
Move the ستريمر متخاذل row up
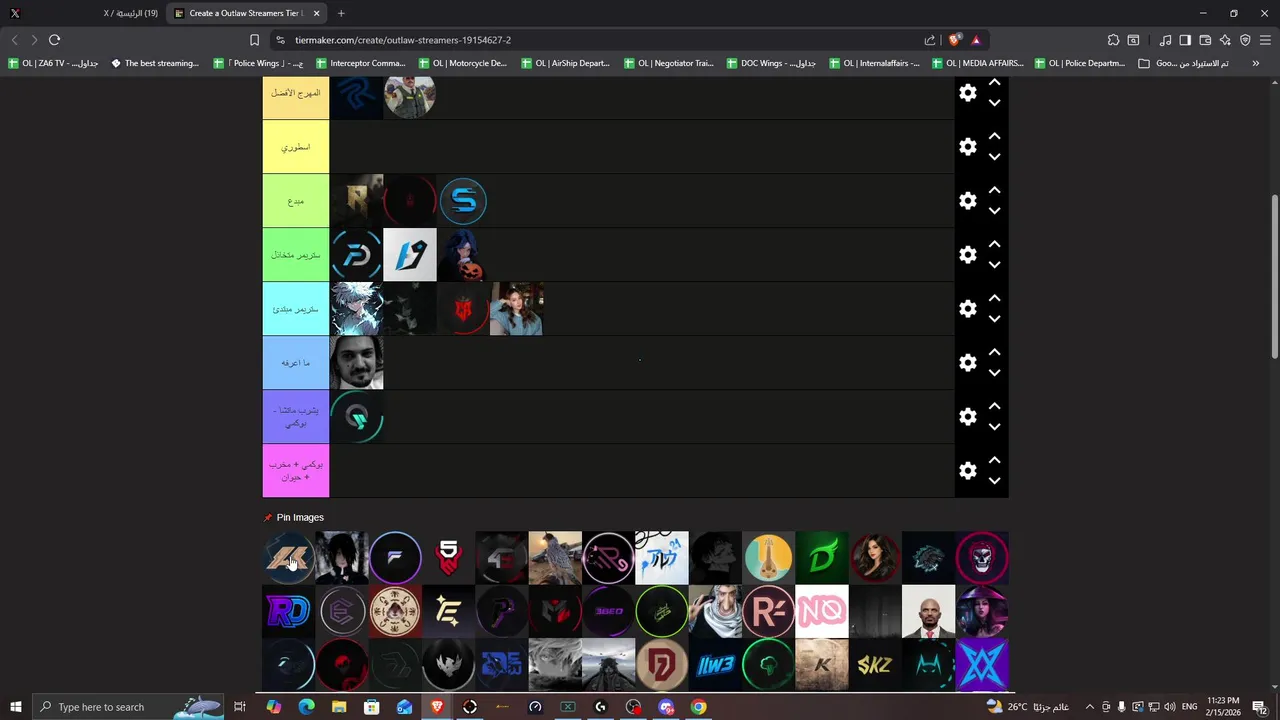[x=995, y=244]
